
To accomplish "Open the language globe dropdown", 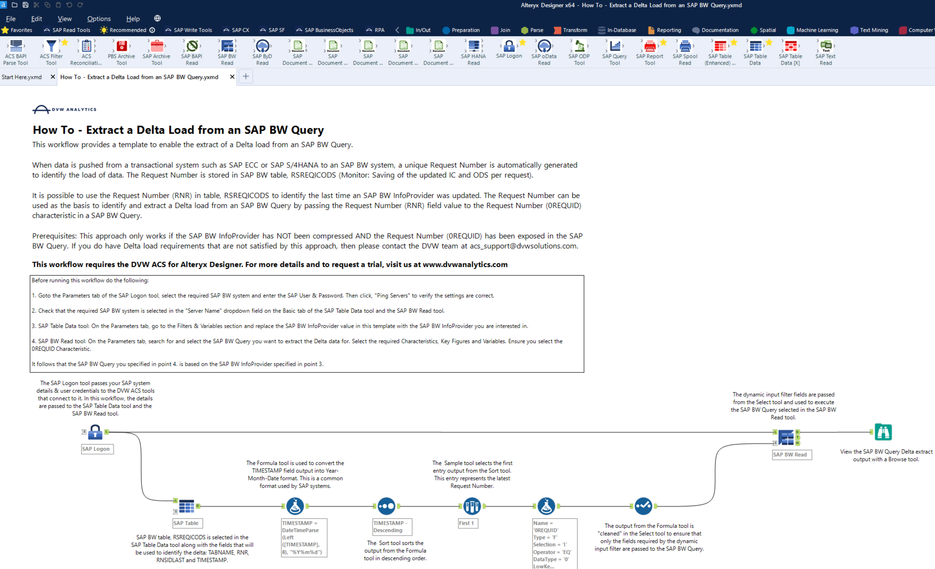I will click(x=157, y=18).
